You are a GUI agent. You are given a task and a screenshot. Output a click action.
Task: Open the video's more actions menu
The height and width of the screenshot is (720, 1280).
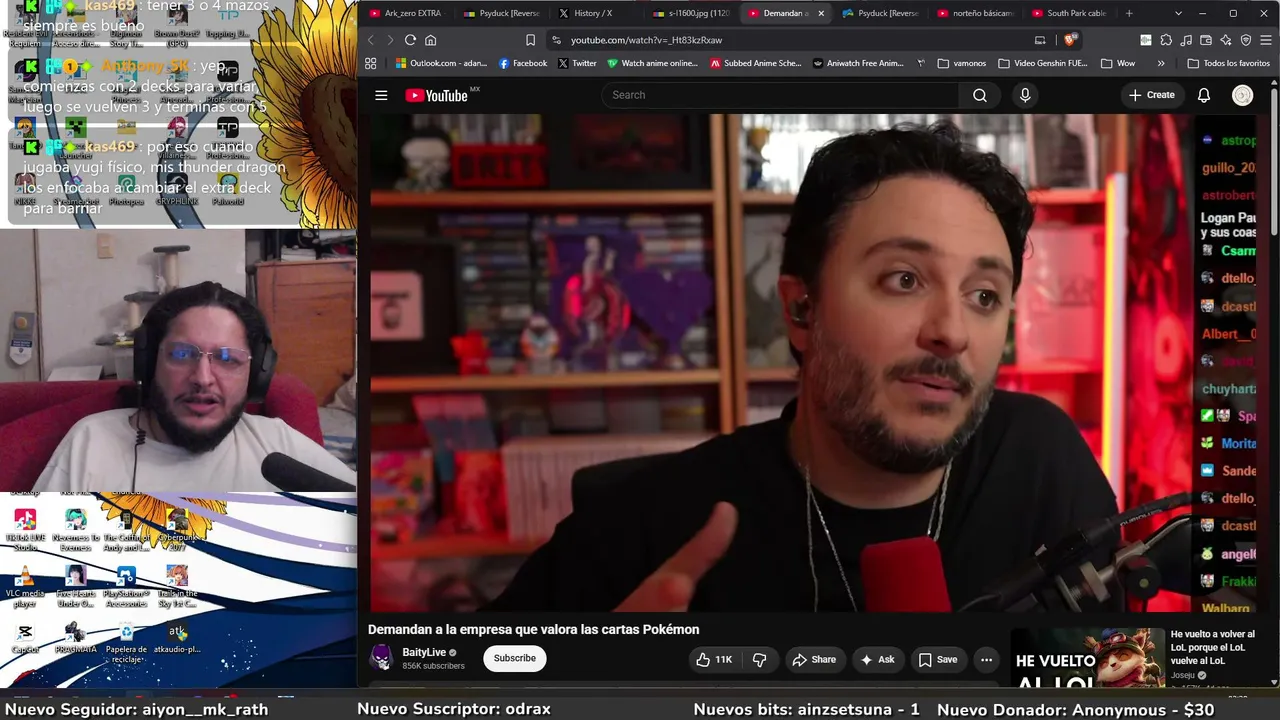click(986, 659)
